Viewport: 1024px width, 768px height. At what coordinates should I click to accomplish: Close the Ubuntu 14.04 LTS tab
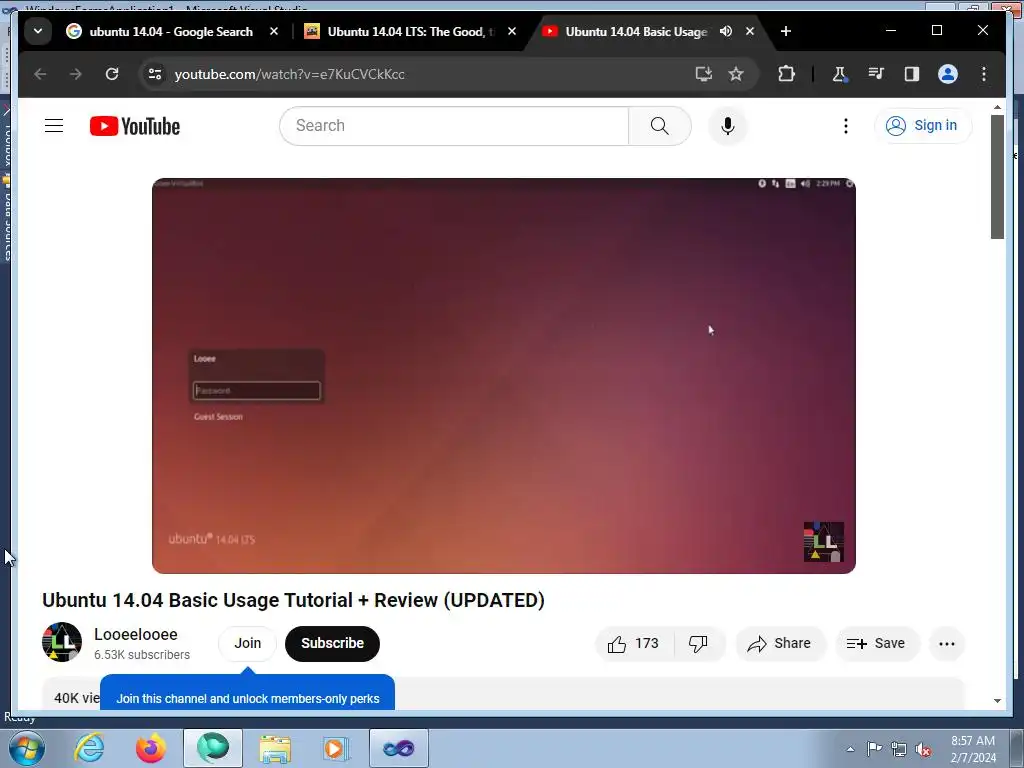point(512,31)
